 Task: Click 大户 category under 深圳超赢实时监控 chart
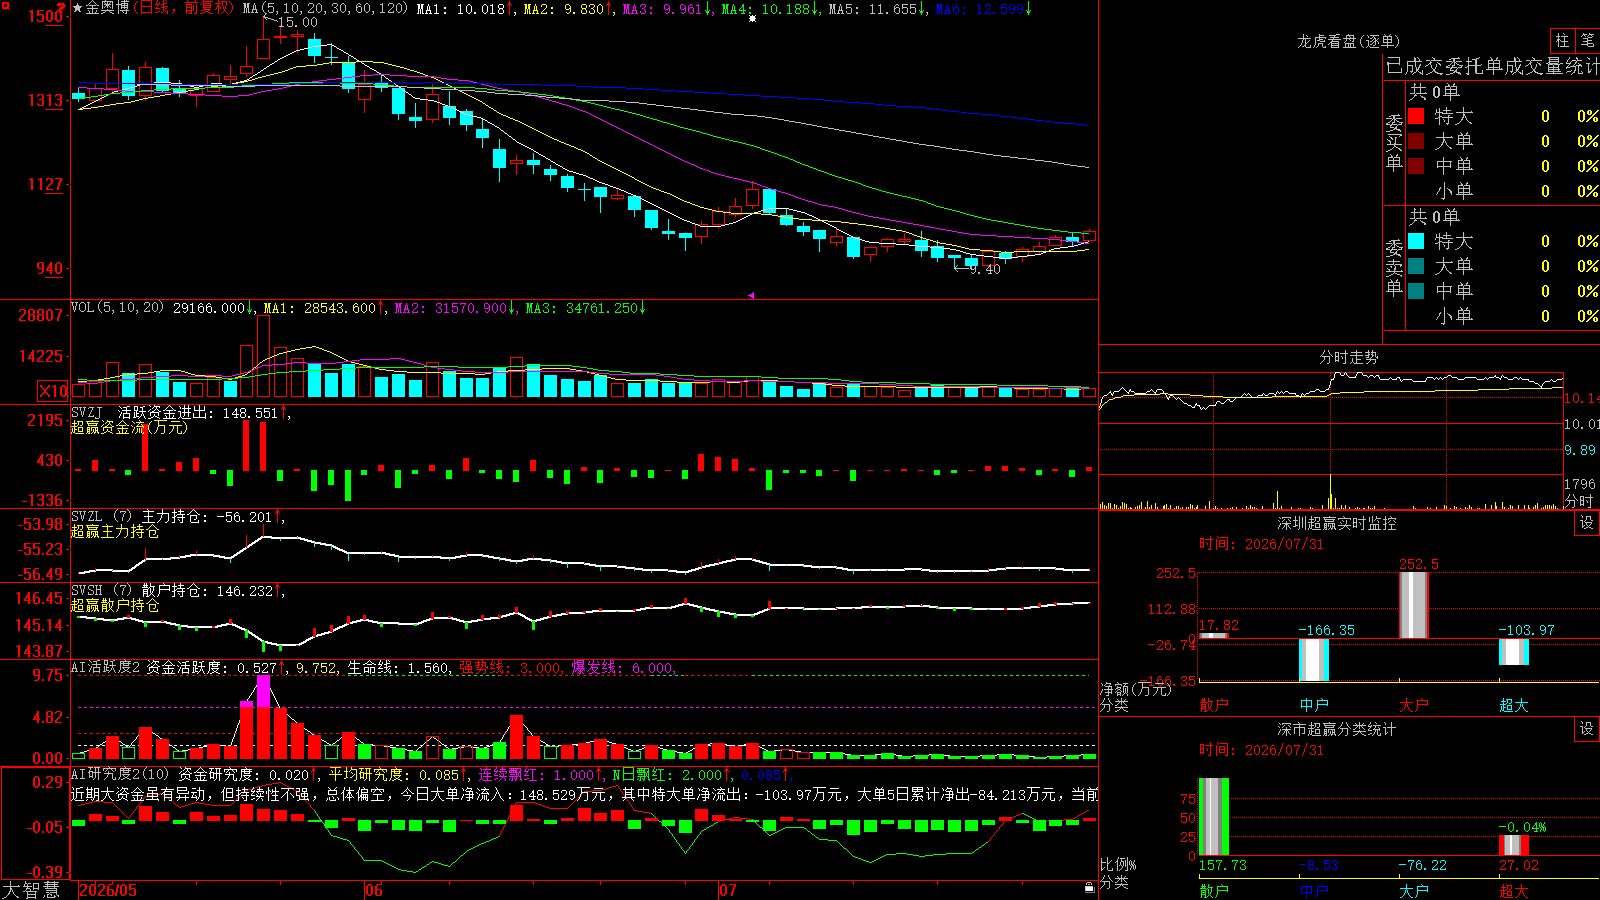tap(1414, 705)
